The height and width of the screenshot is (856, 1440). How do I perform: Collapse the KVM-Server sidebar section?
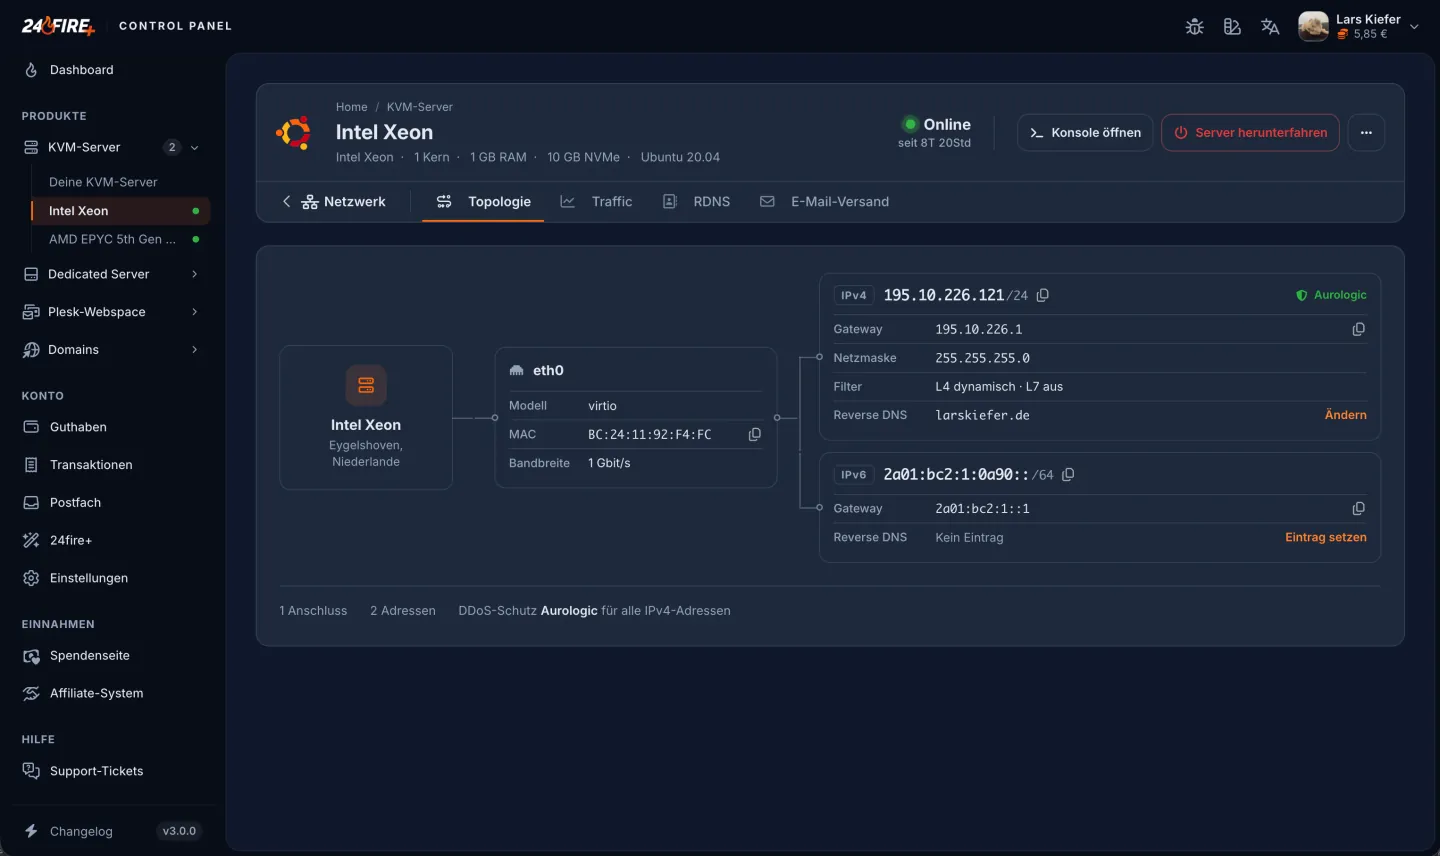[x=194, y=148]
